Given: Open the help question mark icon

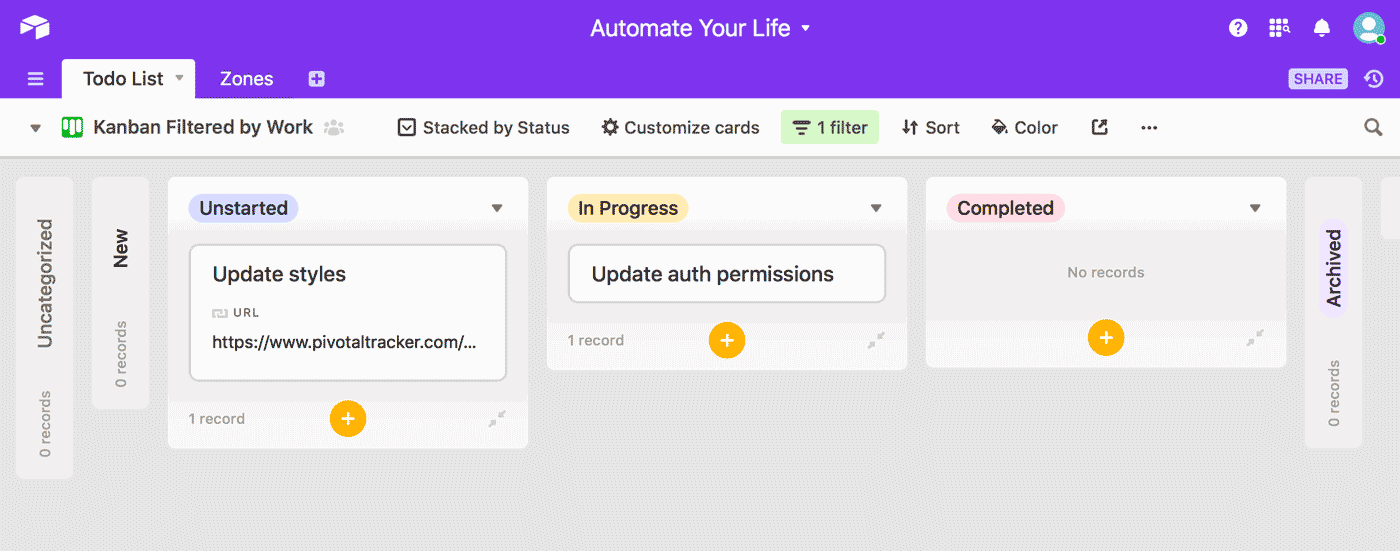Looking at the screenshot, I should pos(1238,28).
